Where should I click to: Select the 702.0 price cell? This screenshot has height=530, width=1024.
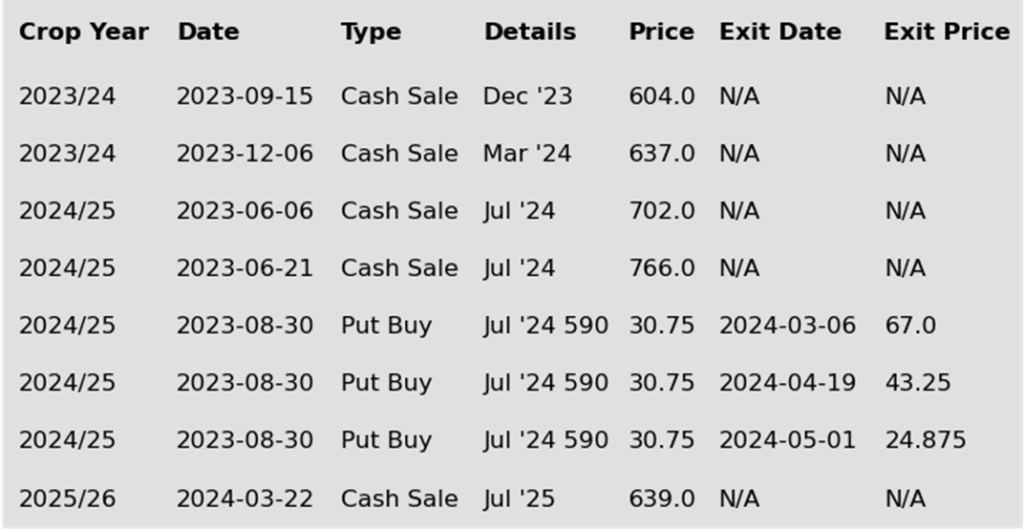[x=662, y=211]
